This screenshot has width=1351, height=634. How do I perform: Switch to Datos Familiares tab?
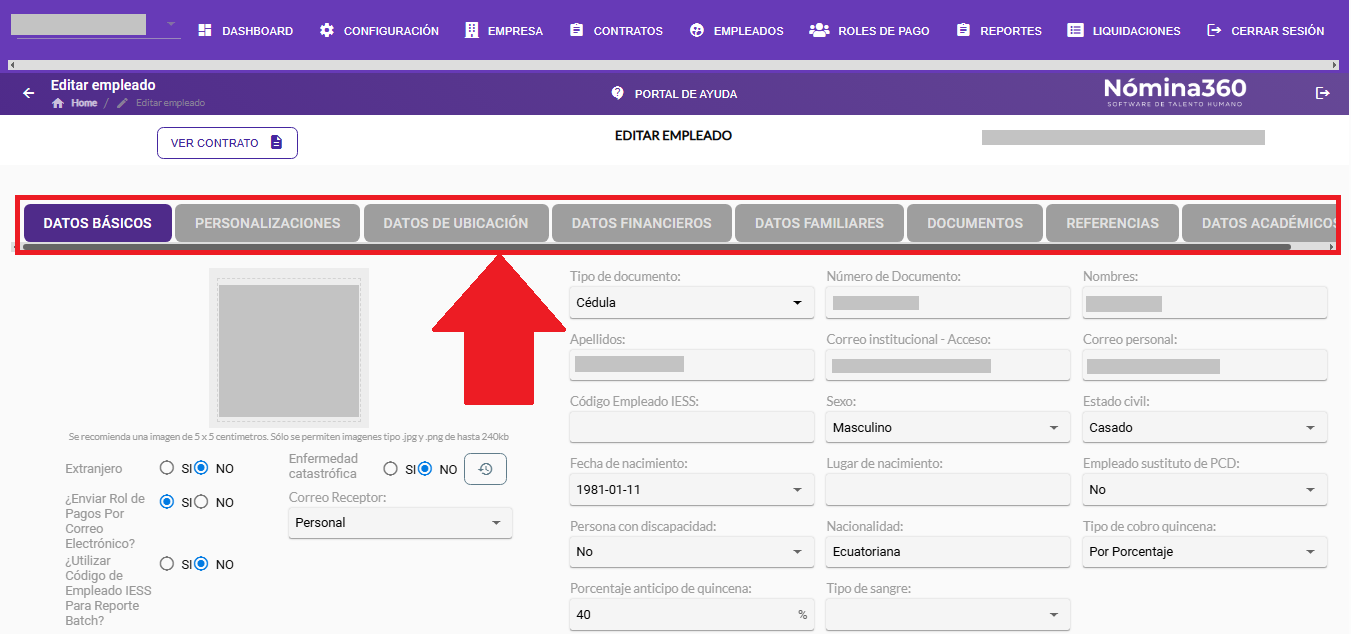[820, 223]
